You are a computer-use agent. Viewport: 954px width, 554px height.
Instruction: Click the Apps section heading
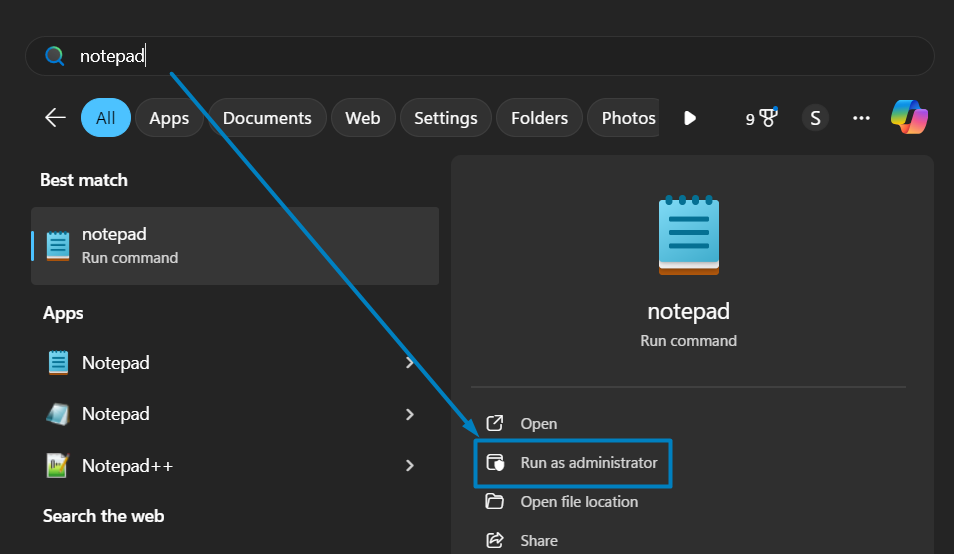coord(63,313)
